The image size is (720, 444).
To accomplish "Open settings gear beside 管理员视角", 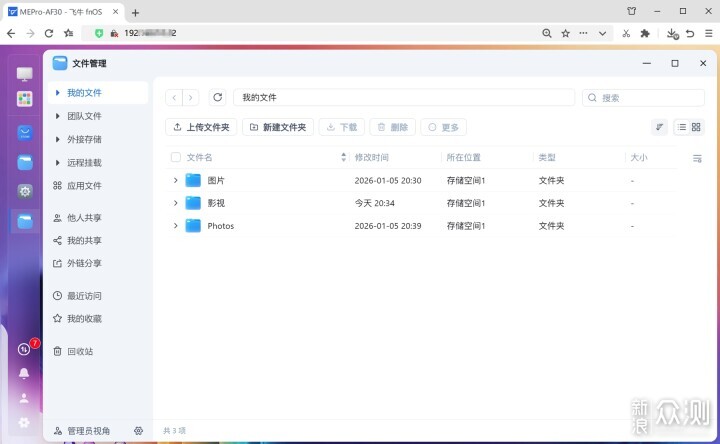I will (138, 431).
